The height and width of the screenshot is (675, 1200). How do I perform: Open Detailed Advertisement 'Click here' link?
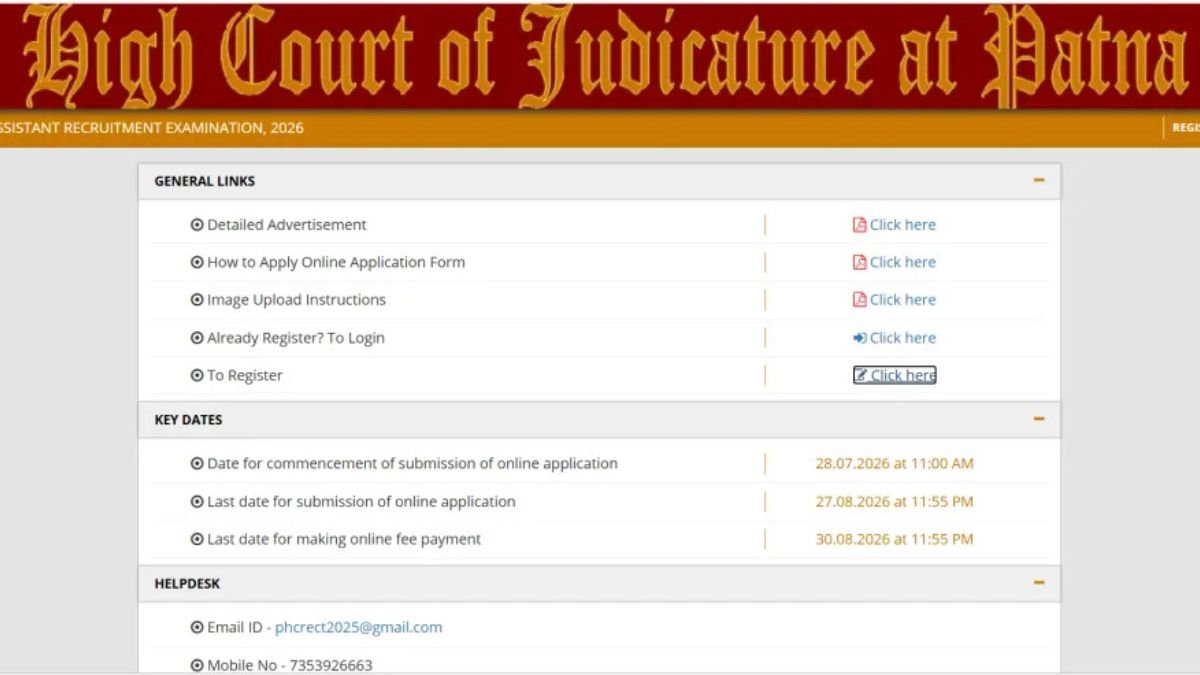[x=903, y=225]
